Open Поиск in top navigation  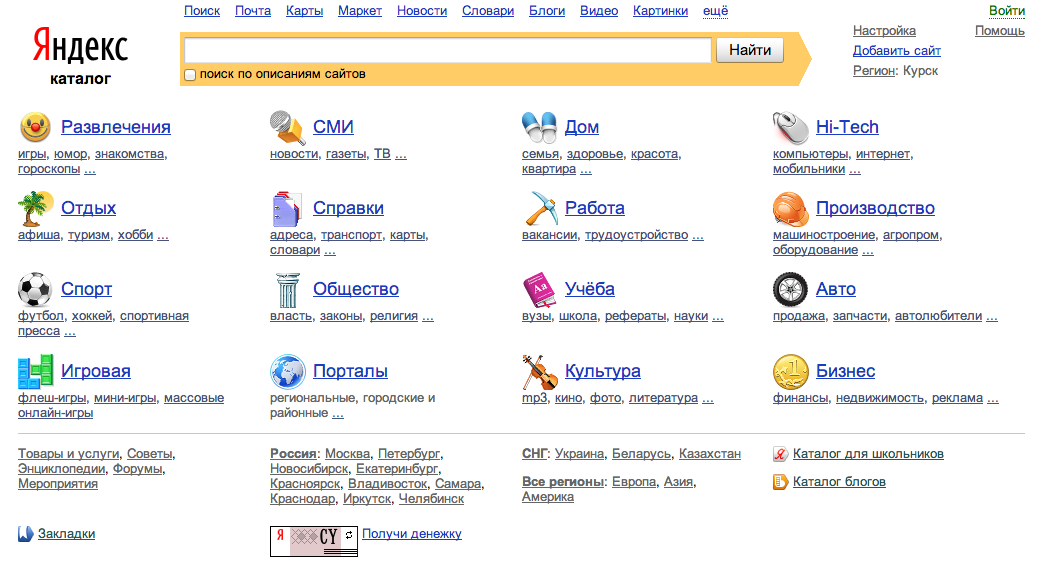click(x=202, y=11)
